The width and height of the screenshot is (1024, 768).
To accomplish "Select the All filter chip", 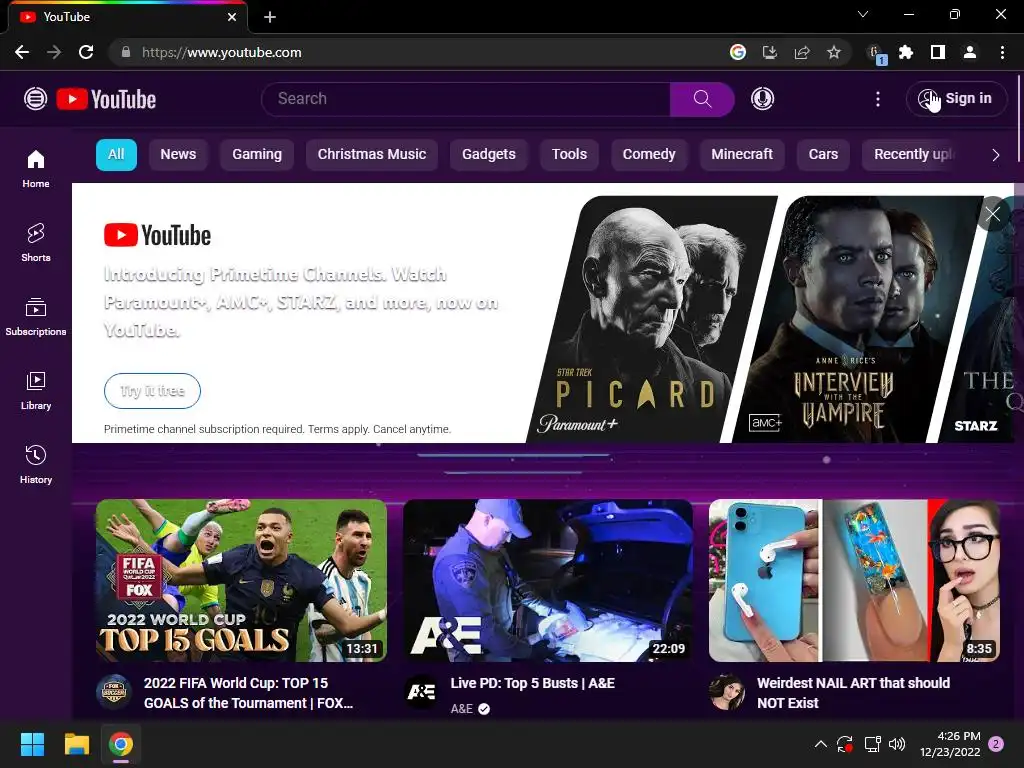I will pyautogui.click(x=116, y=155).
